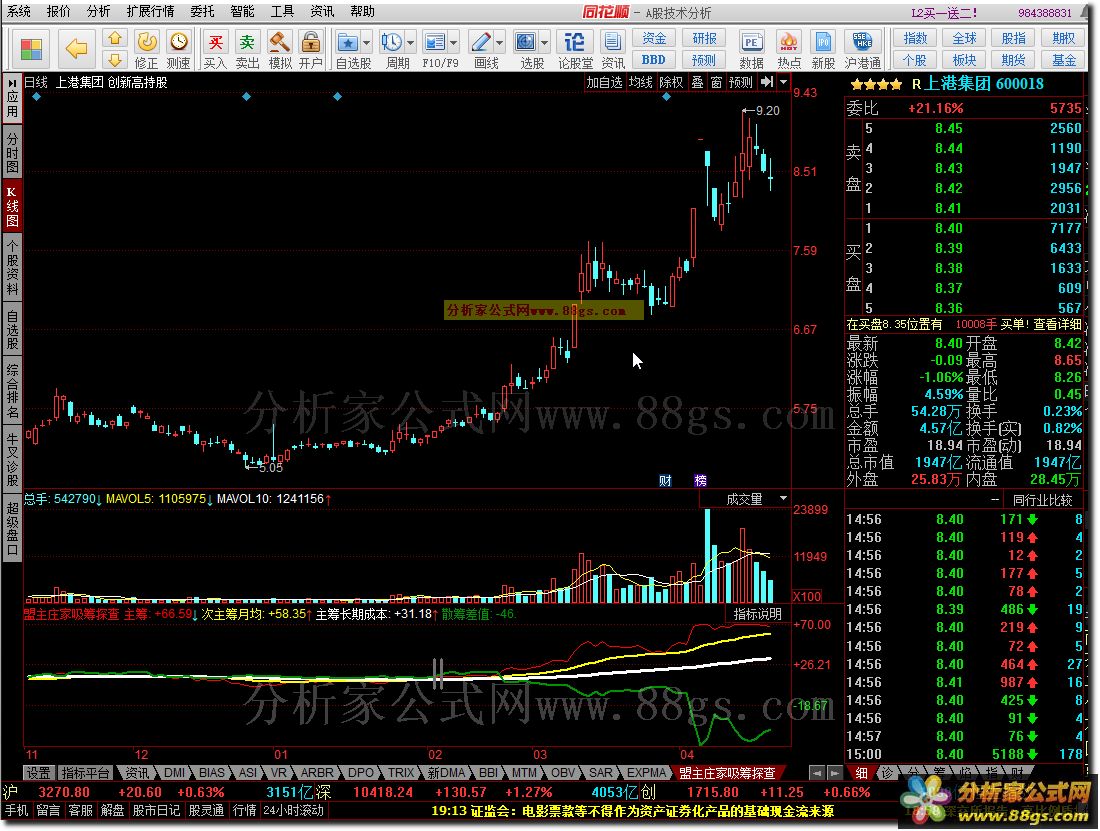Toggle 窗 multi-window mode
1100x831 pixels.
coord(716,82)
